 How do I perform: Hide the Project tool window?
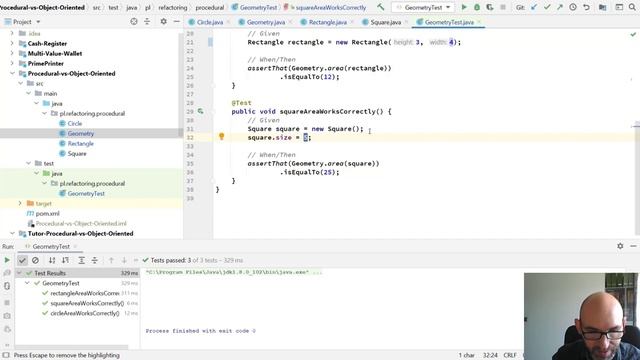(176, 22)
